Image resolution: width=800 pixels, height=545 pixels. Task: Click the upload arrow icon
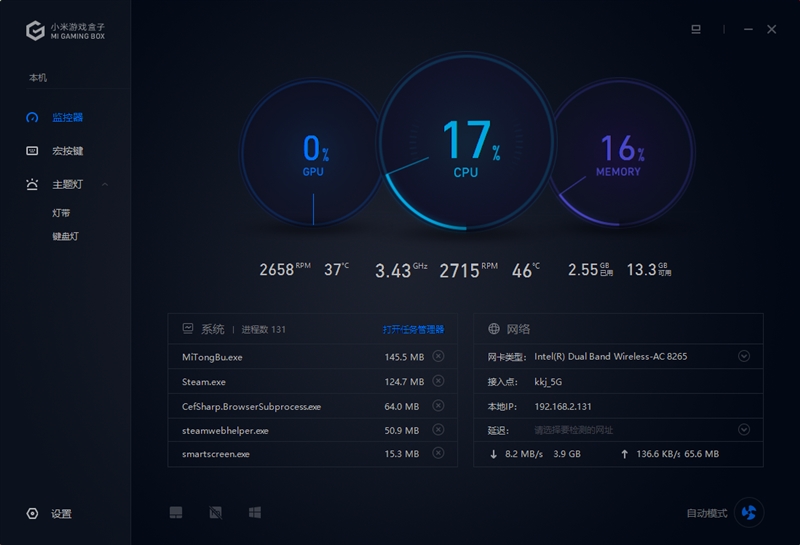click(624, 454)
